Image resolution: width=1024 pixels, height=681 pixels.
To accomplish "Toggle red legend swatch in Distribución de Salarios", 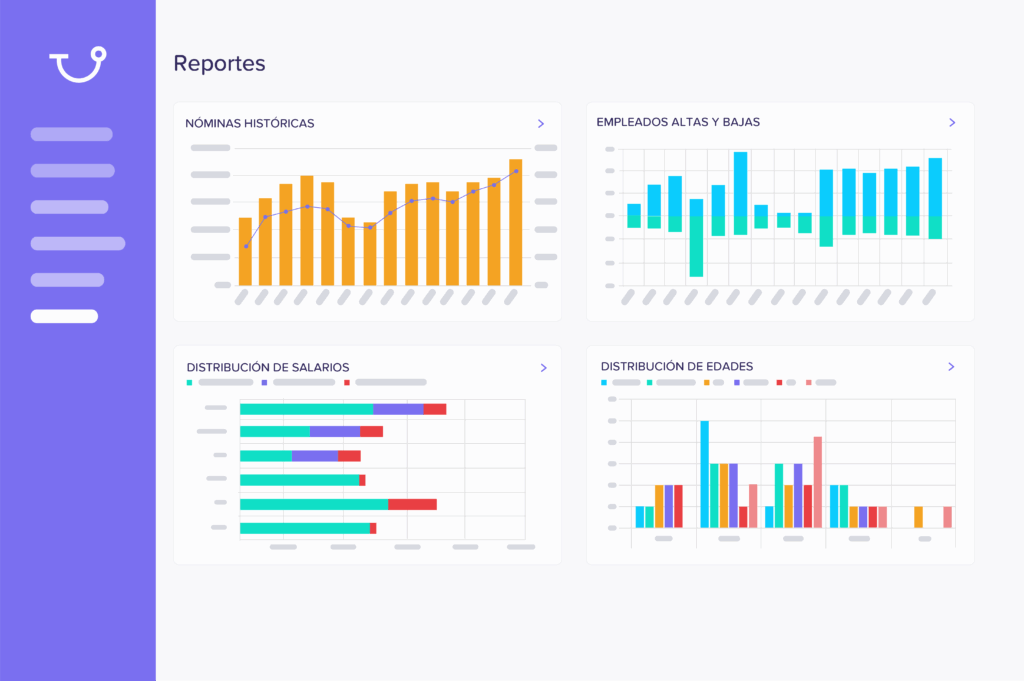I will tap(347, 383).
